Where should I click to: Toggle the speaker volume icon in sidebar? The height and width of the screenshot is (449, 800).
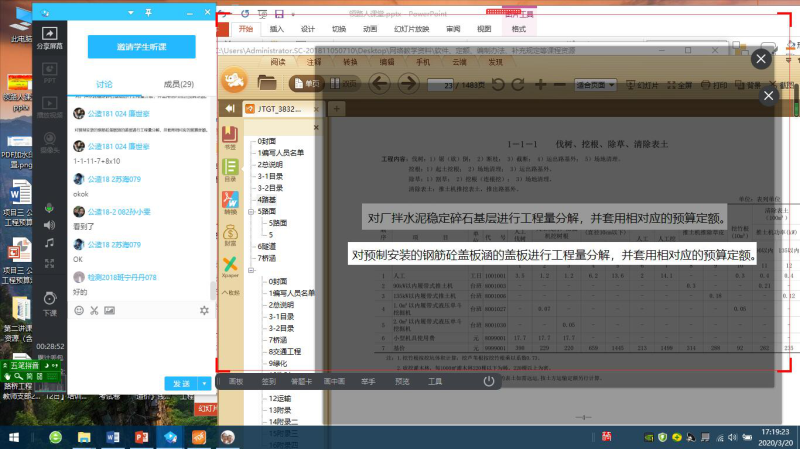pyautogui.click(x=49, y=224)
